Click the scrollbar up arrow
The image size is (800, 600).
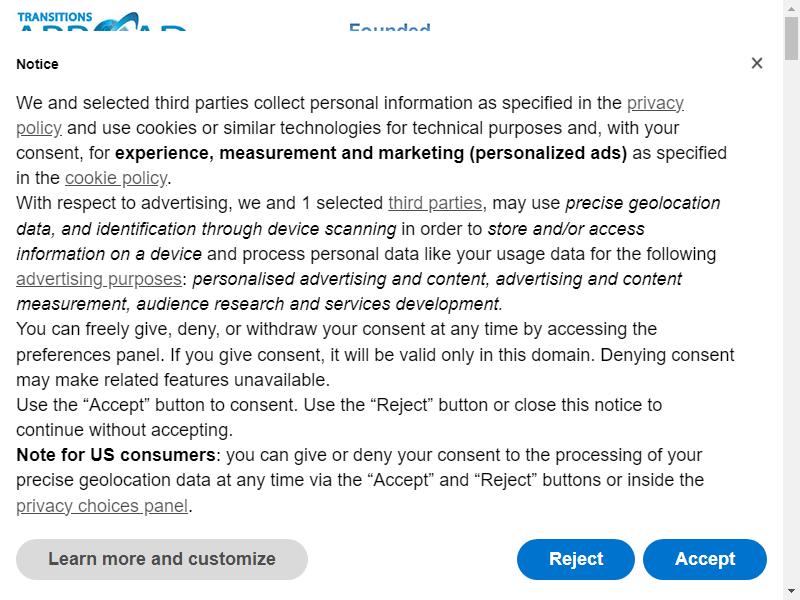click(791, 7)
